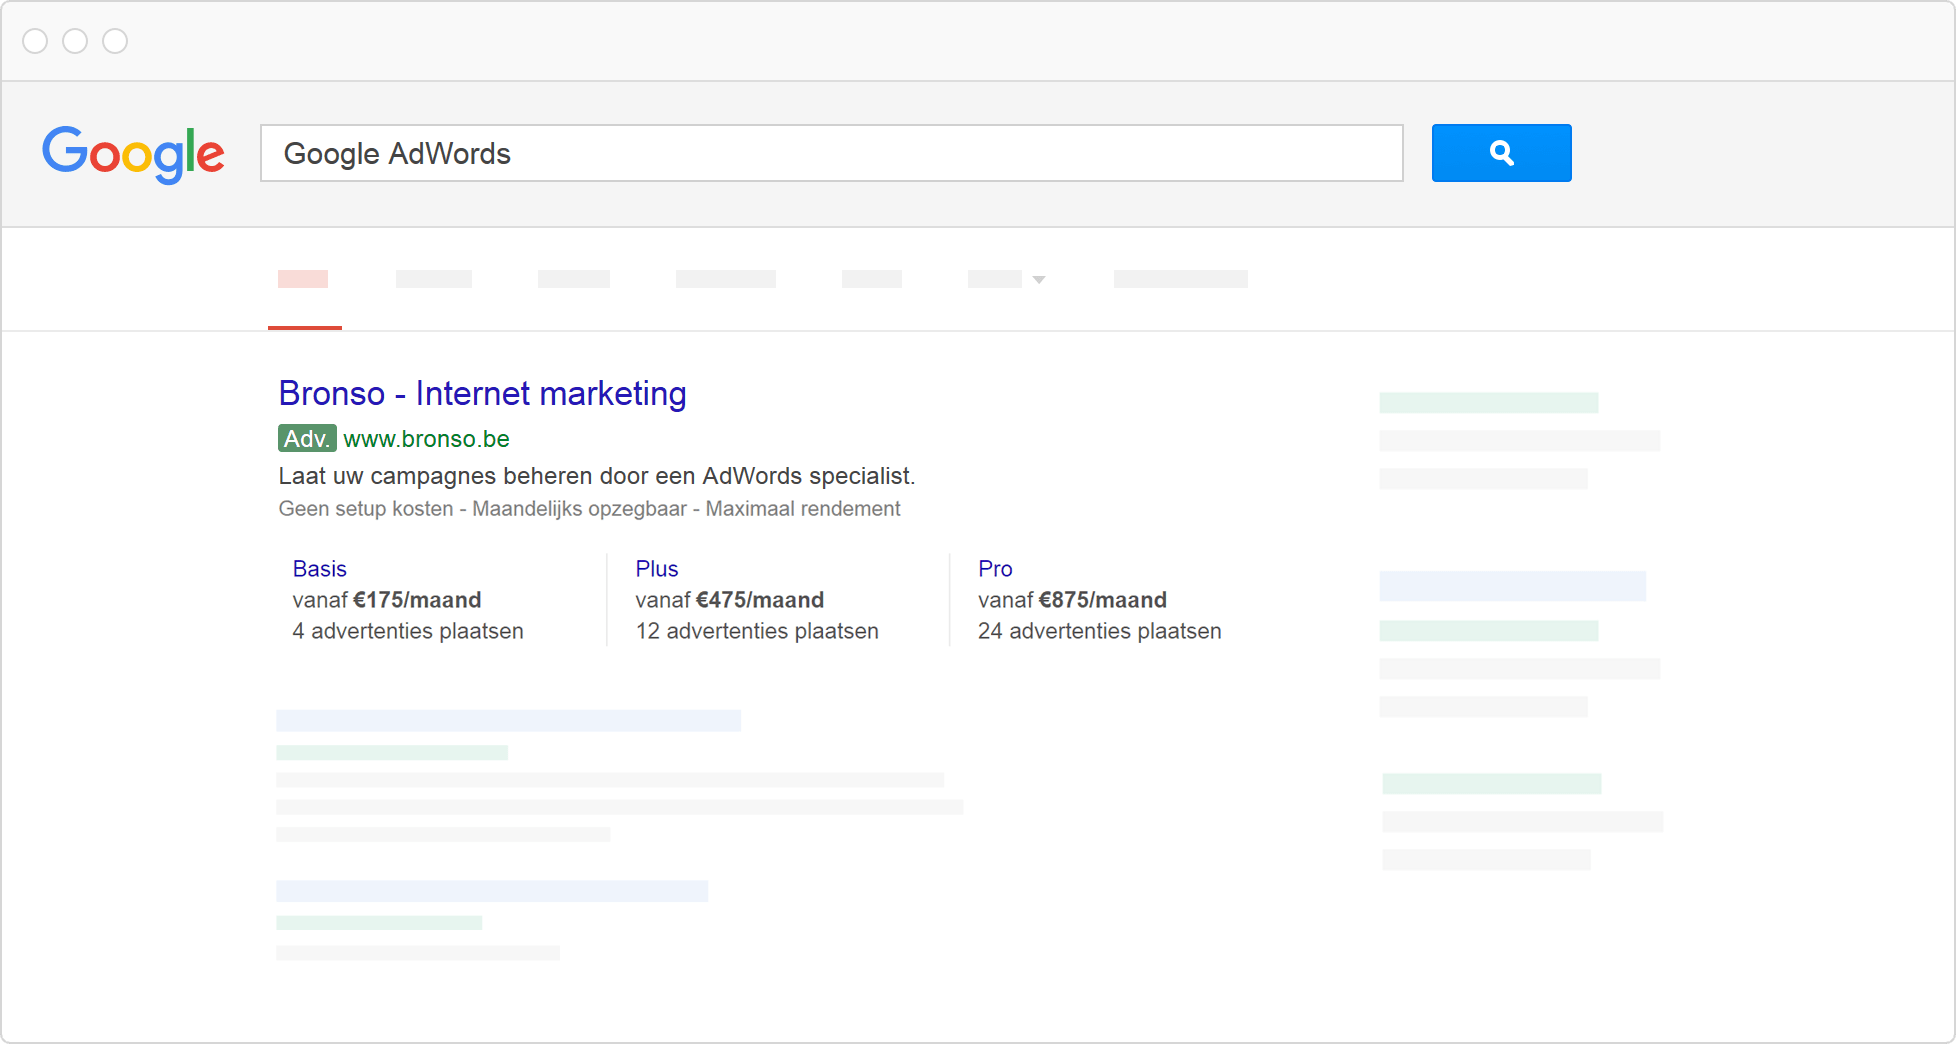The image size is (1956, 1044).
Task: Click 'vanaf €475/maand' price text
Action: 730,600
